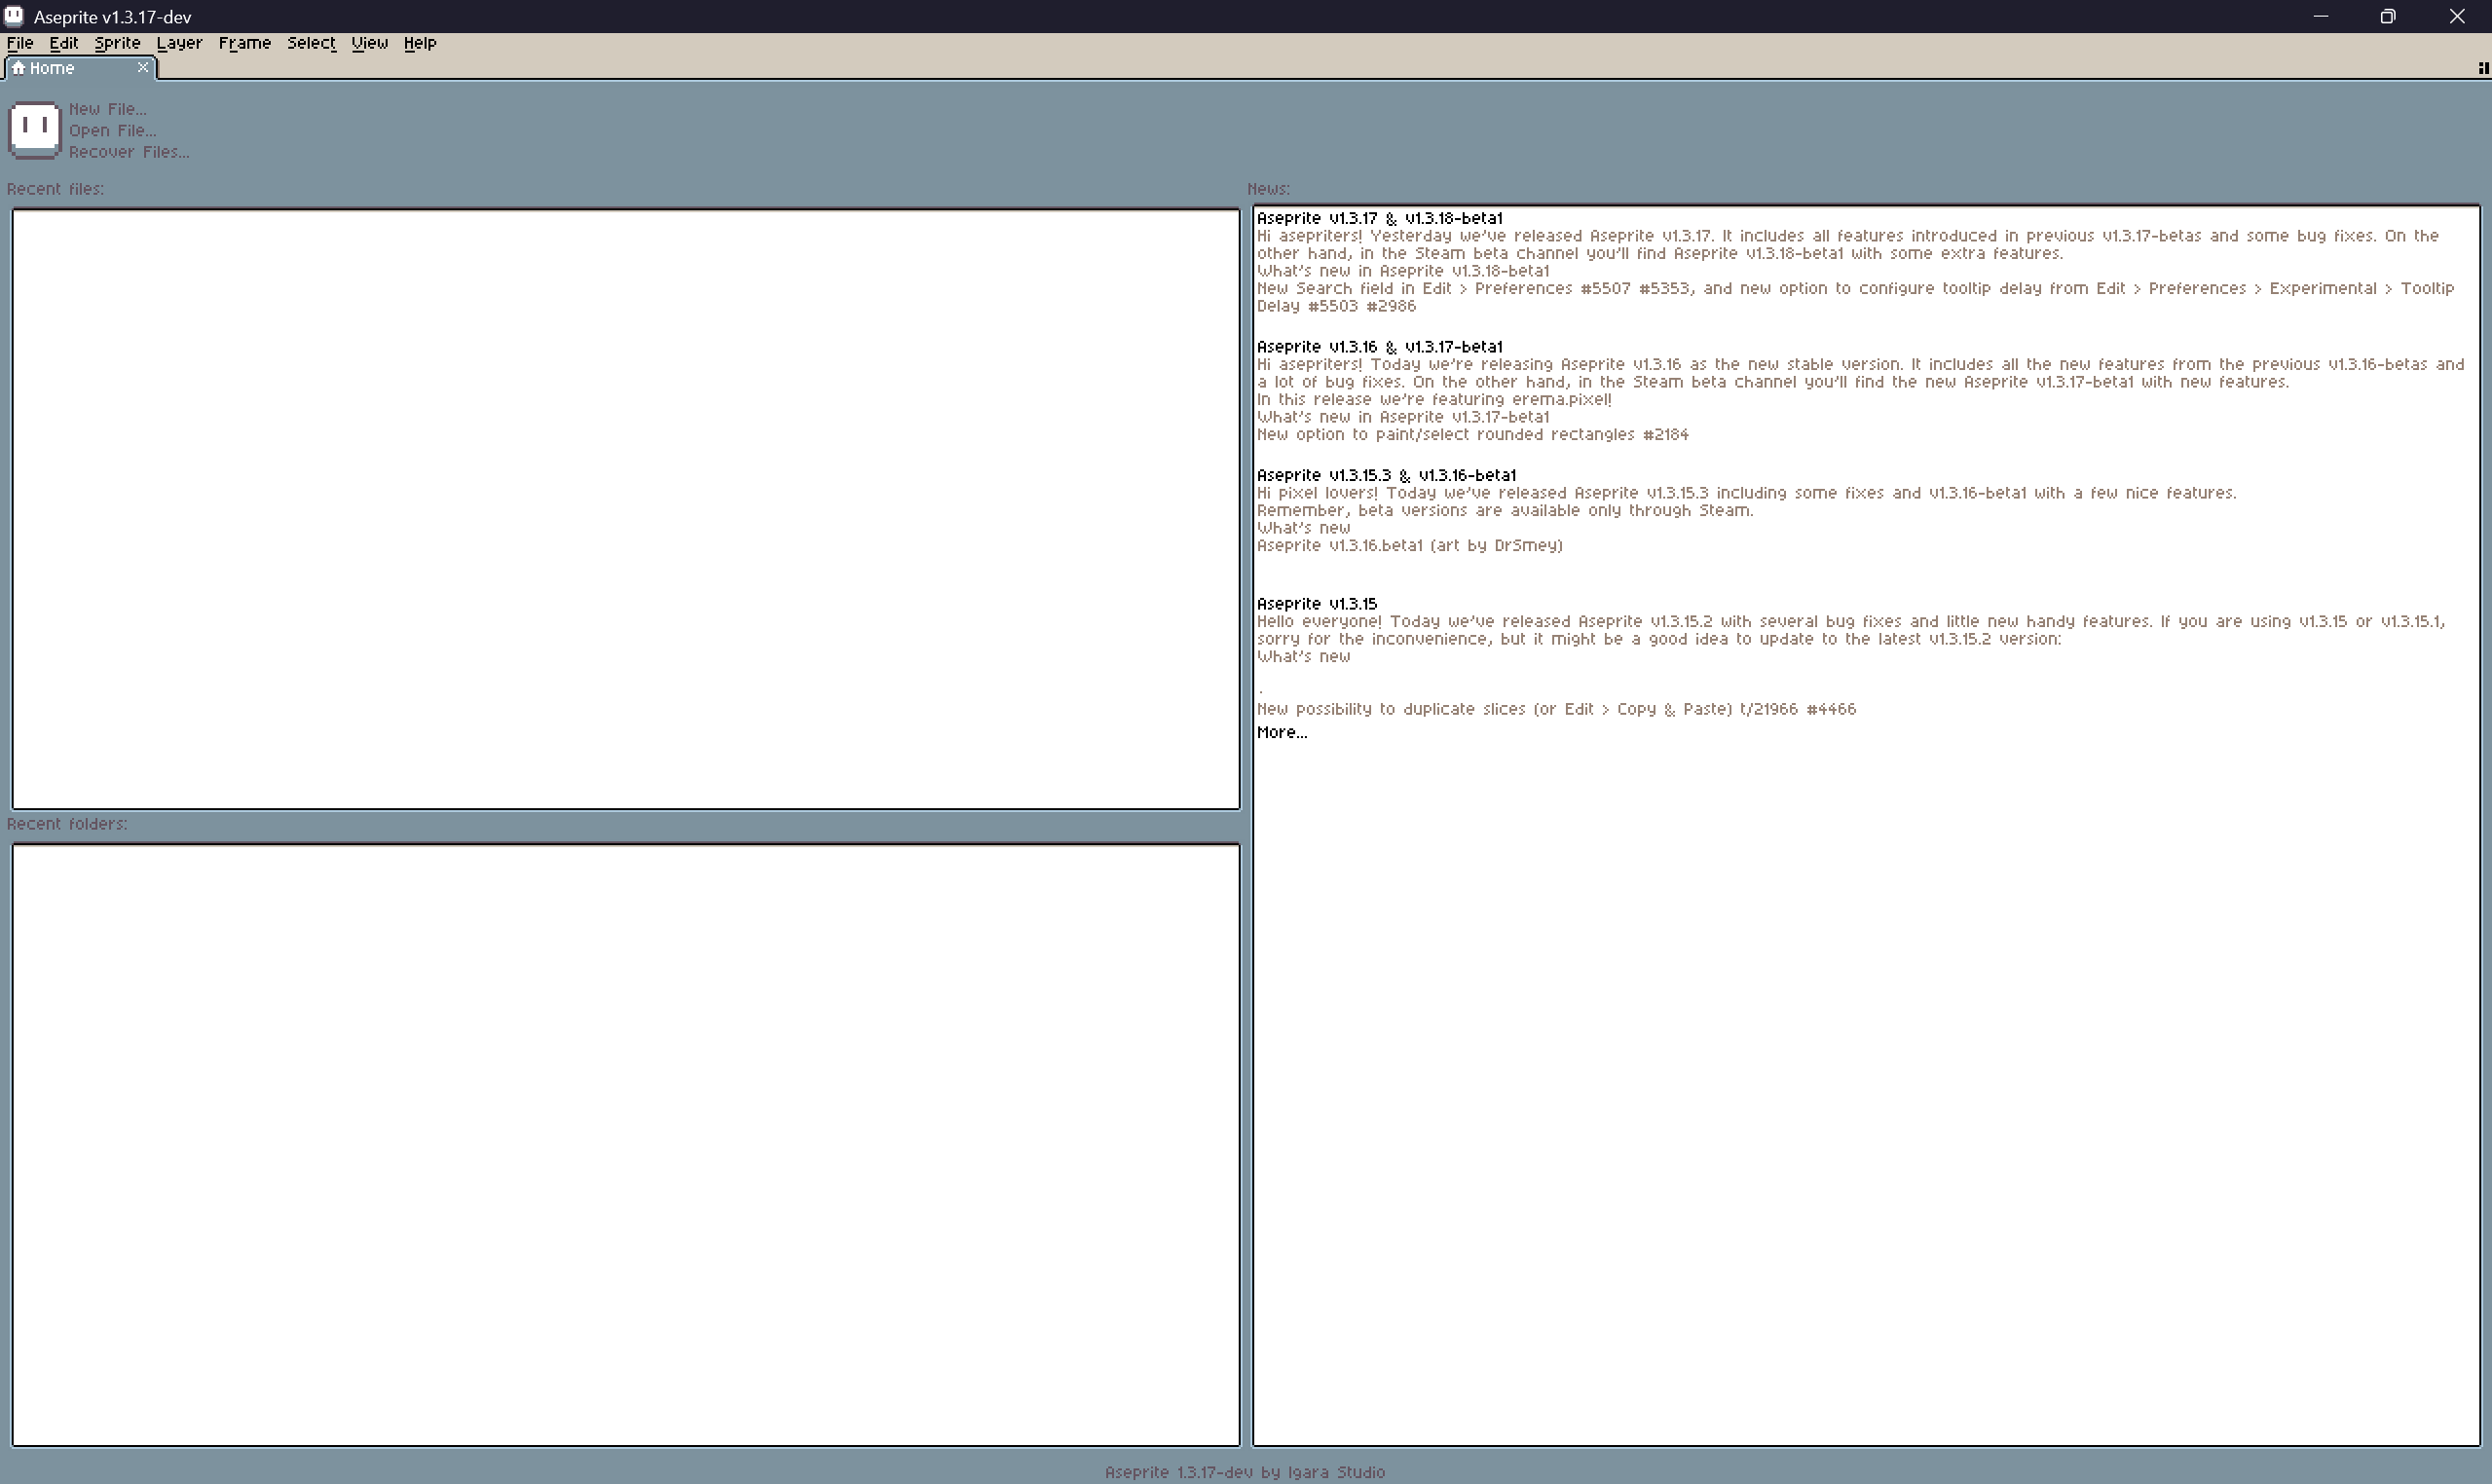Open the View menu

369,43
